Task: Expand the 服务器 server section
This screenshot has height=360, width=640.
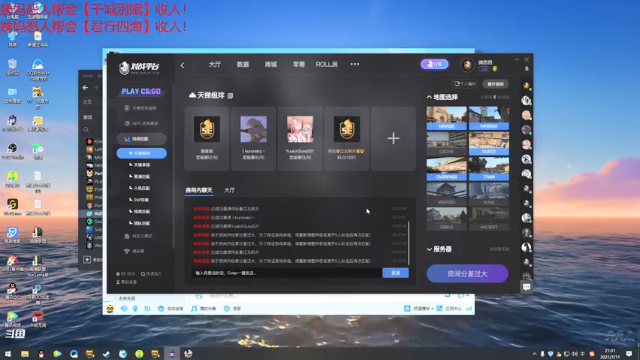Action: pyautogui.click(x=429, y=249)
